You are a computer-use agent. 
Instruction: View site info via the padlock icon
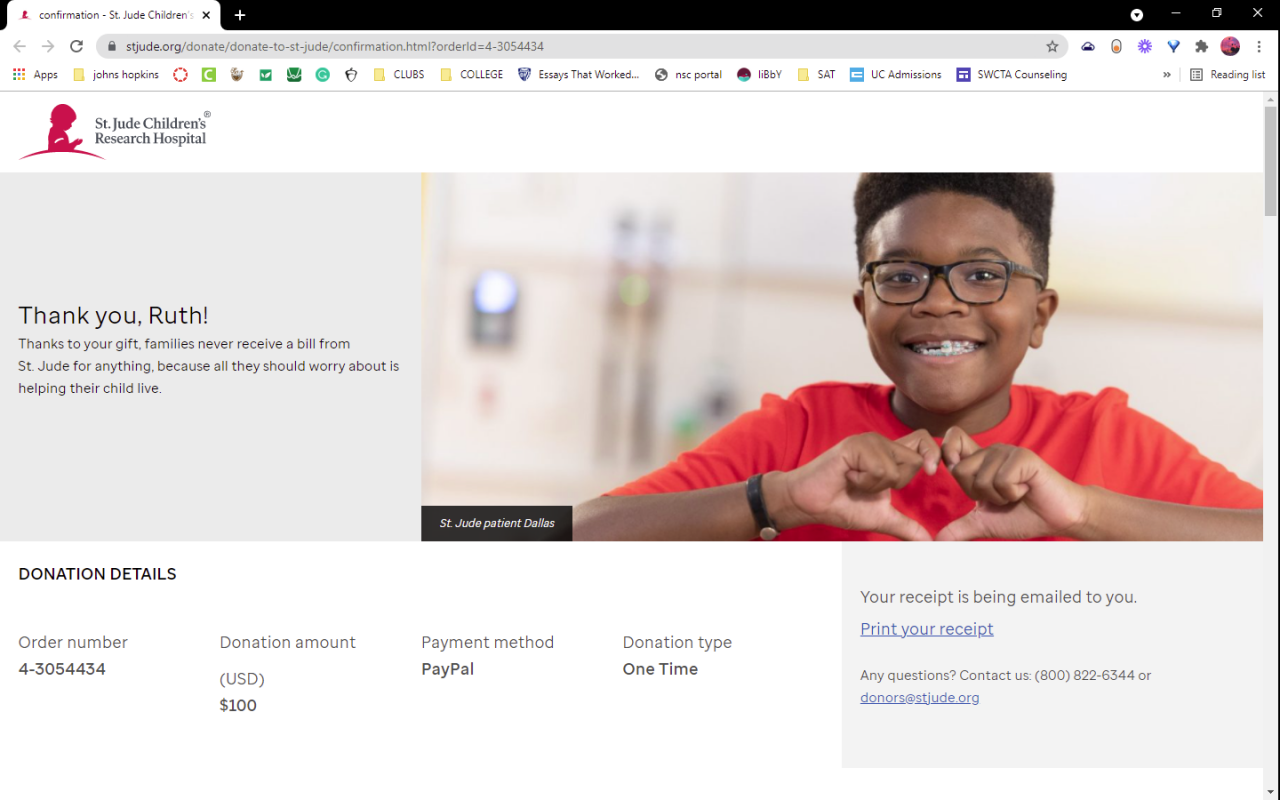pos(111,46)
